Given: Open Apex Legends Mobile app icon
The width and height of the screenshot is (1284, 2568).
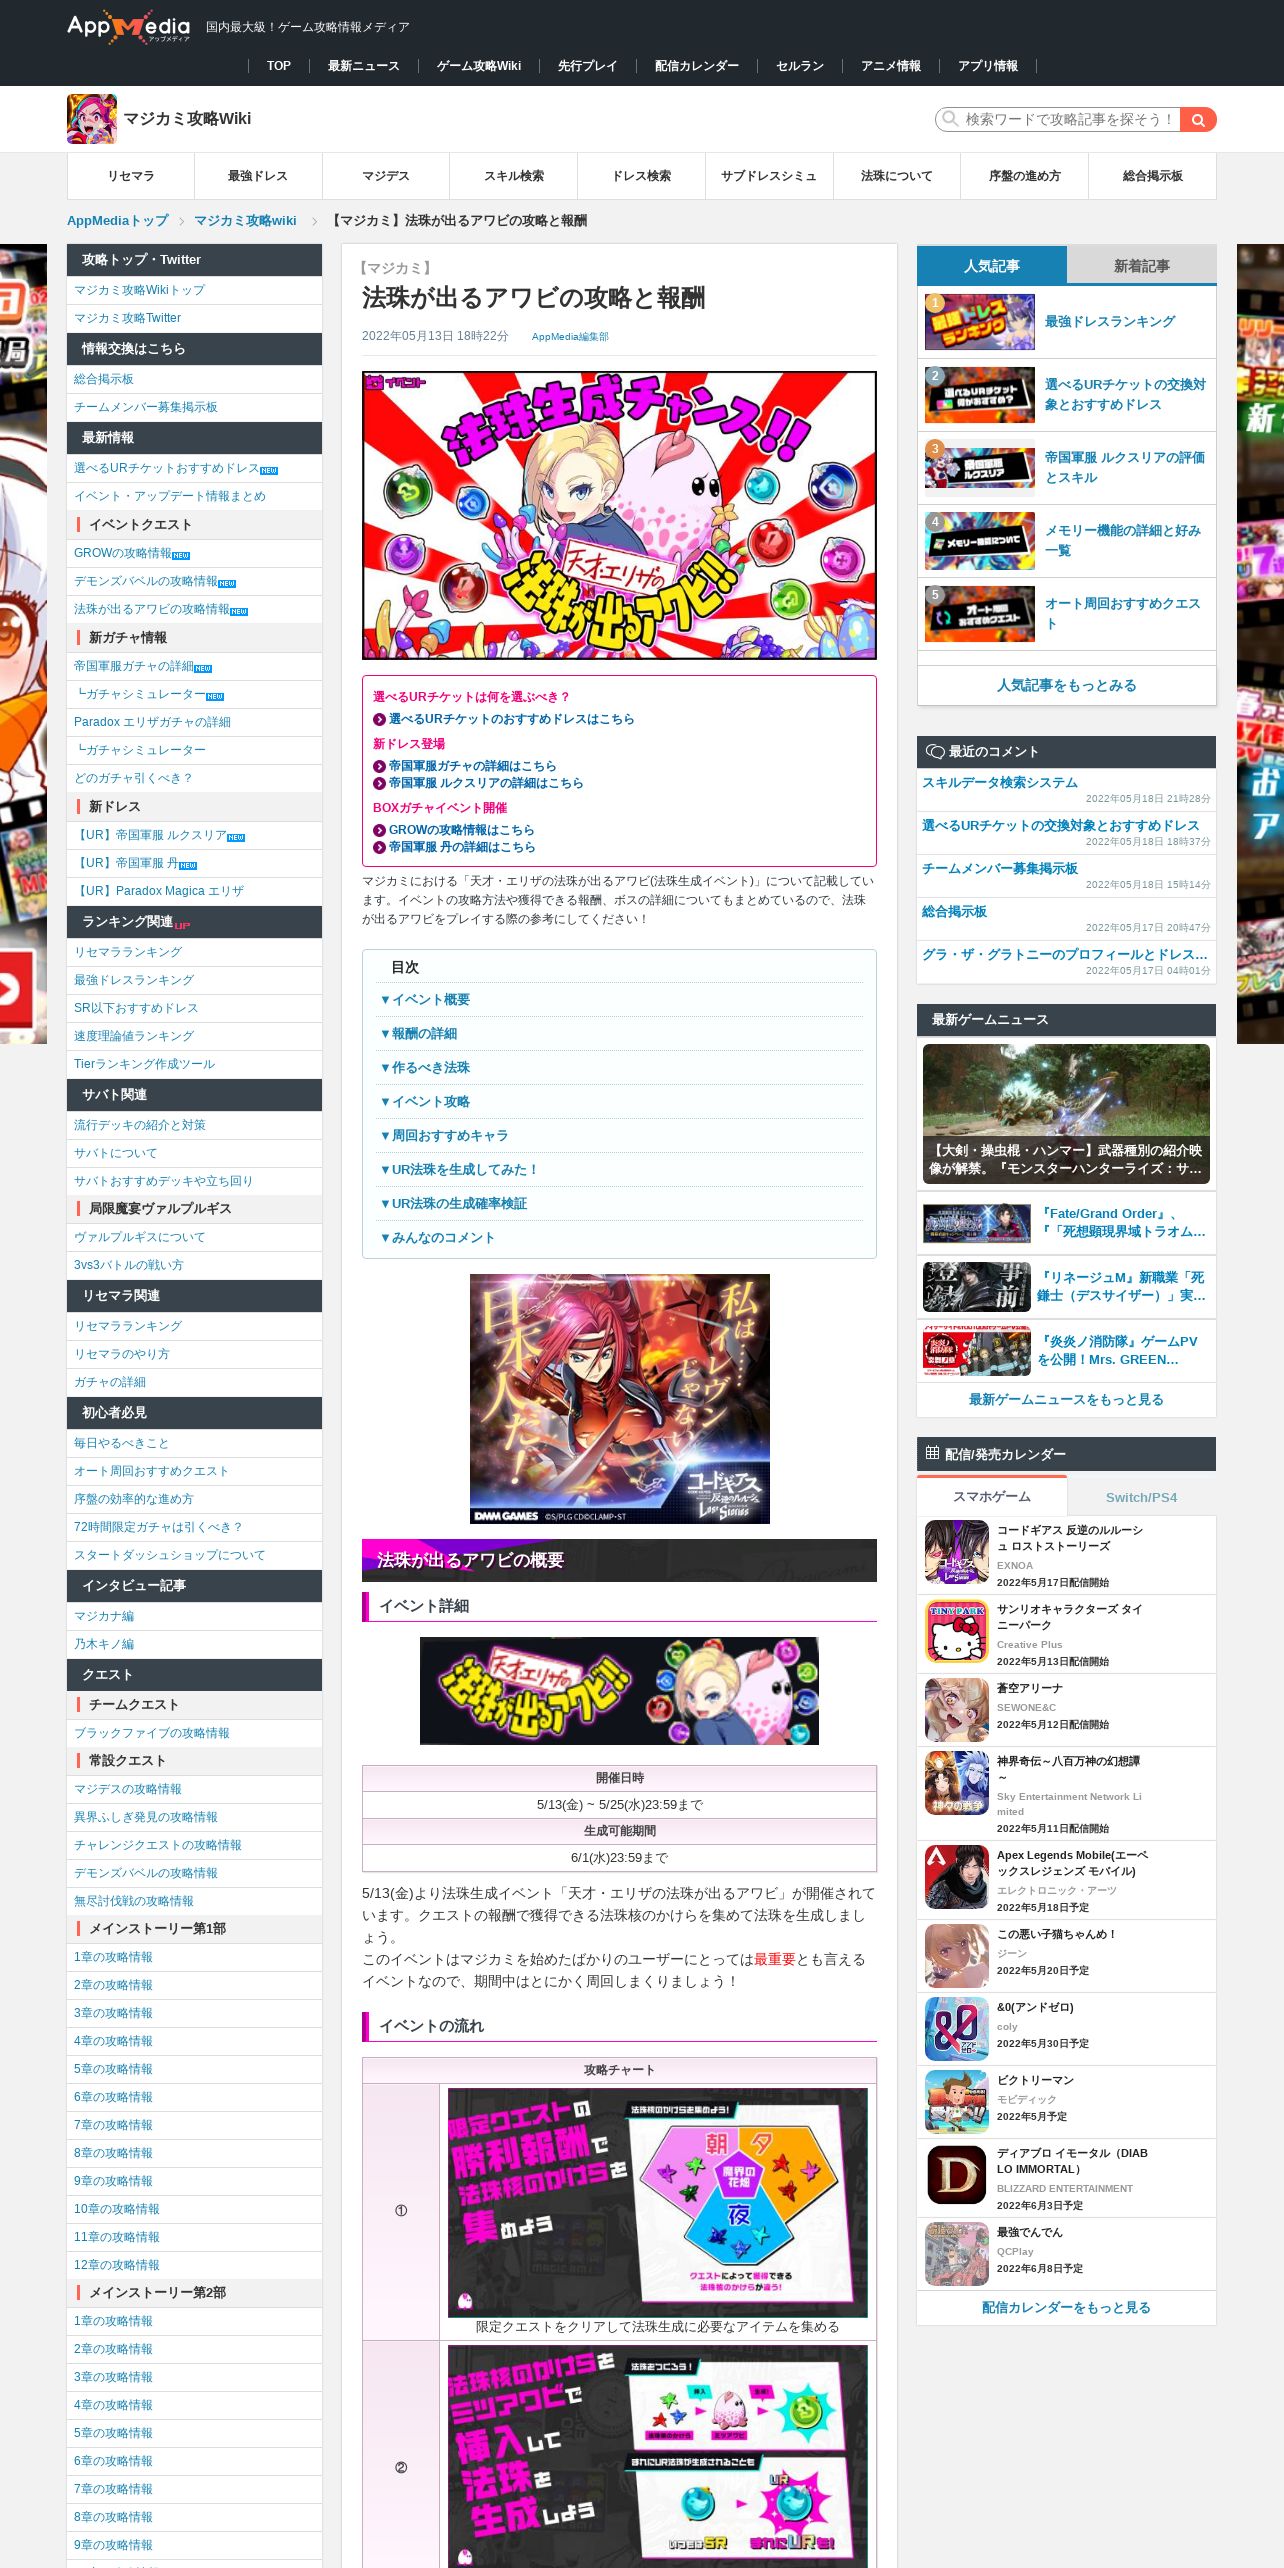Looking at the screenshot, I should pos(956,1877).
